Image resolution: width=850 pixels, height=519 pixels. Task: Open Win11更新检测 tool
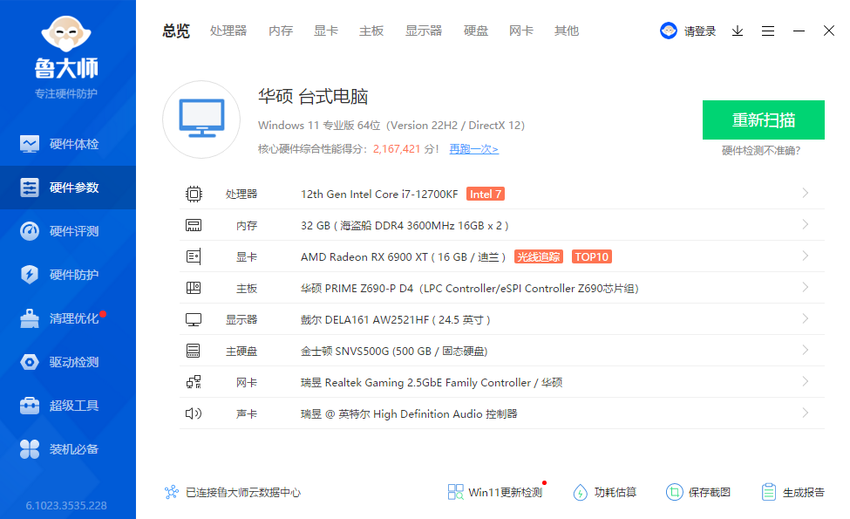coord(495,492)
